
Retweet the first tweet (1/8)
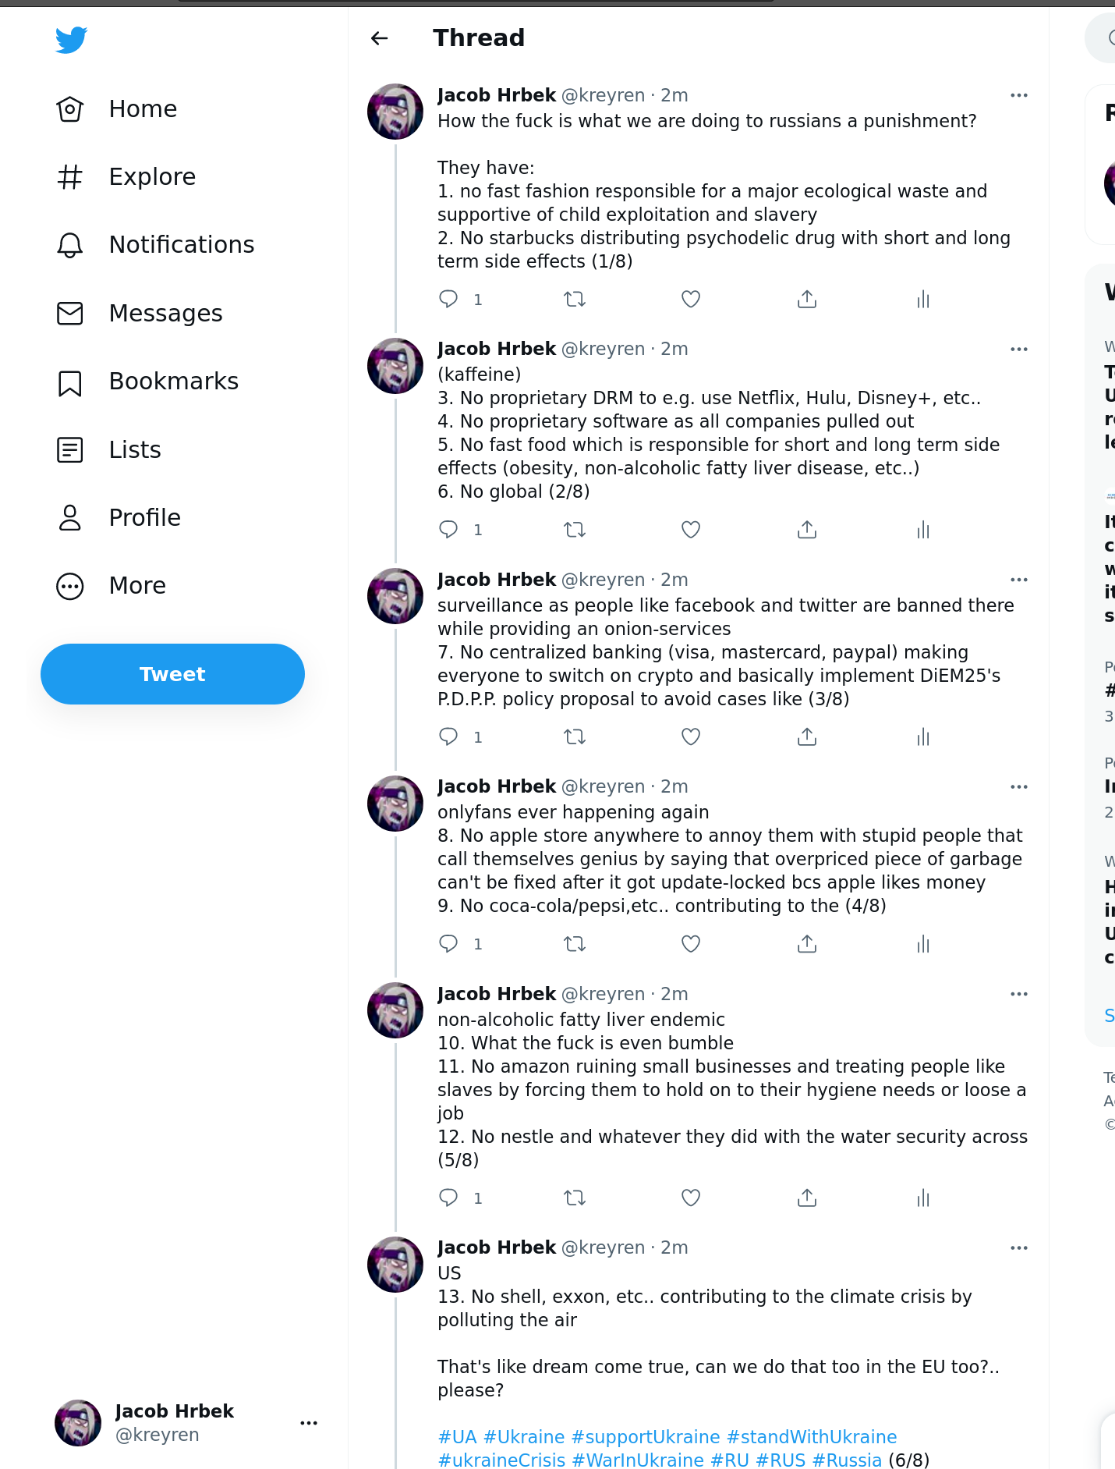click(x=574, y=299)
